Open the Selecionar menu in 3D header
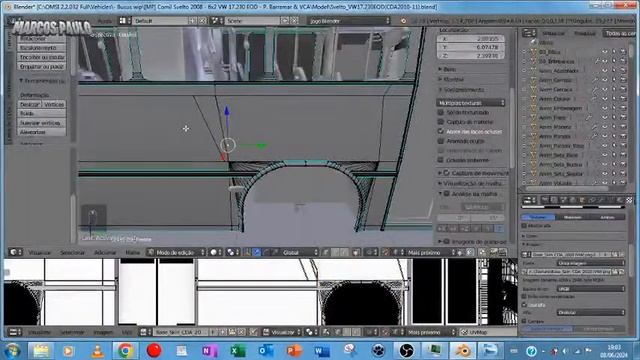 (x=72, y=253)
